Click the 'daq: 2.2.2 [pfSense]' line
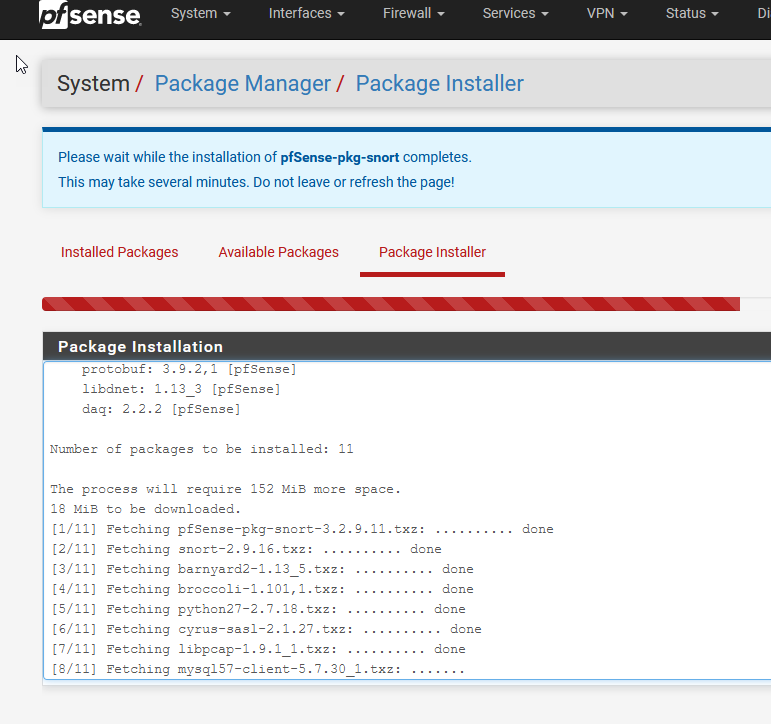 click(x=161, y=409)
